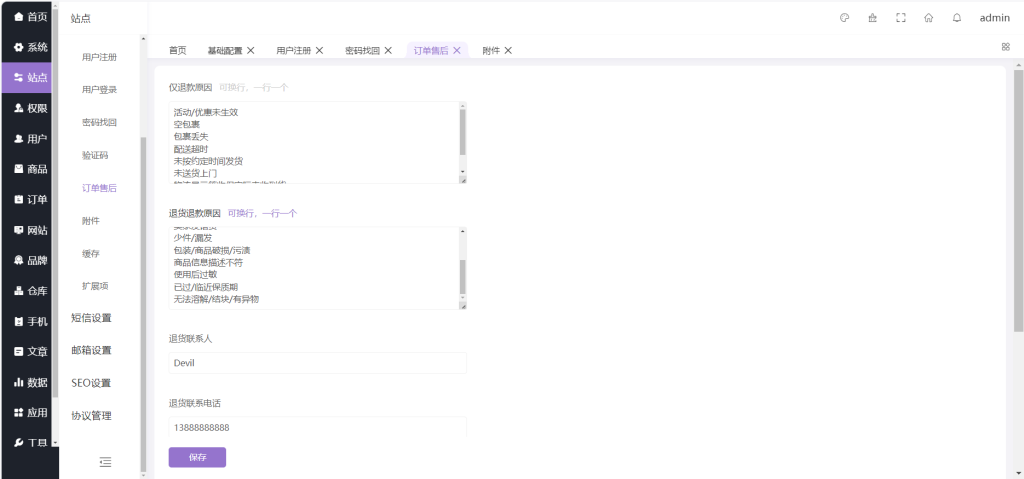The height and width of the screenshot is (479, 1024).
Task: Open notifications bell icon
Action: (957, 18)
